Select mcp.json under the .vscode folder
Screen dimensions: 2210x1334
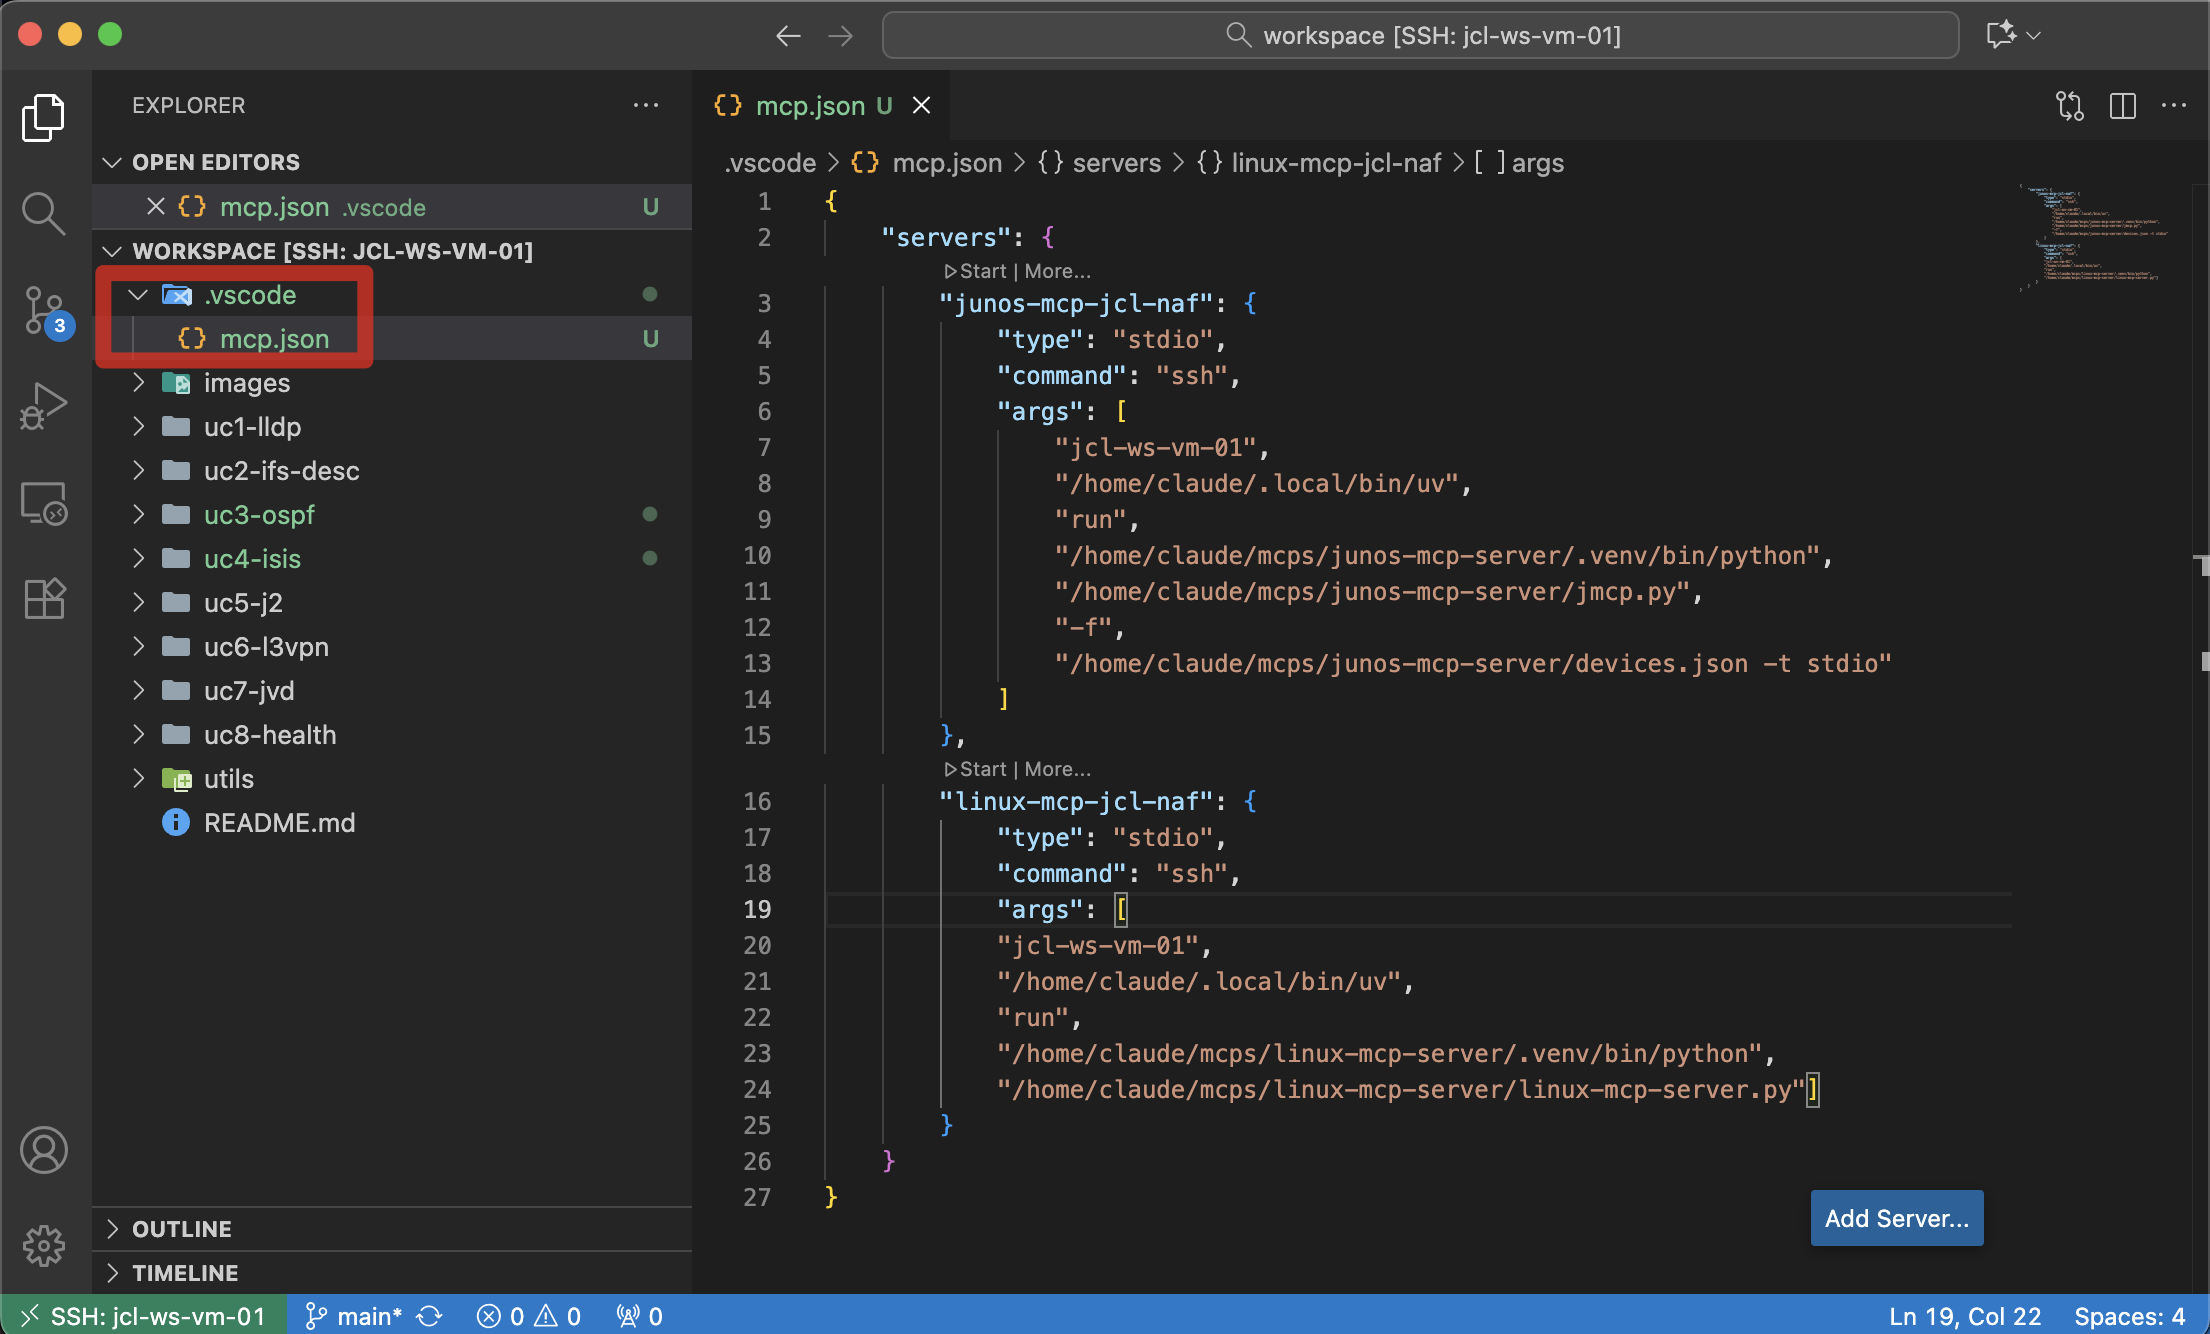coord(392,338)
